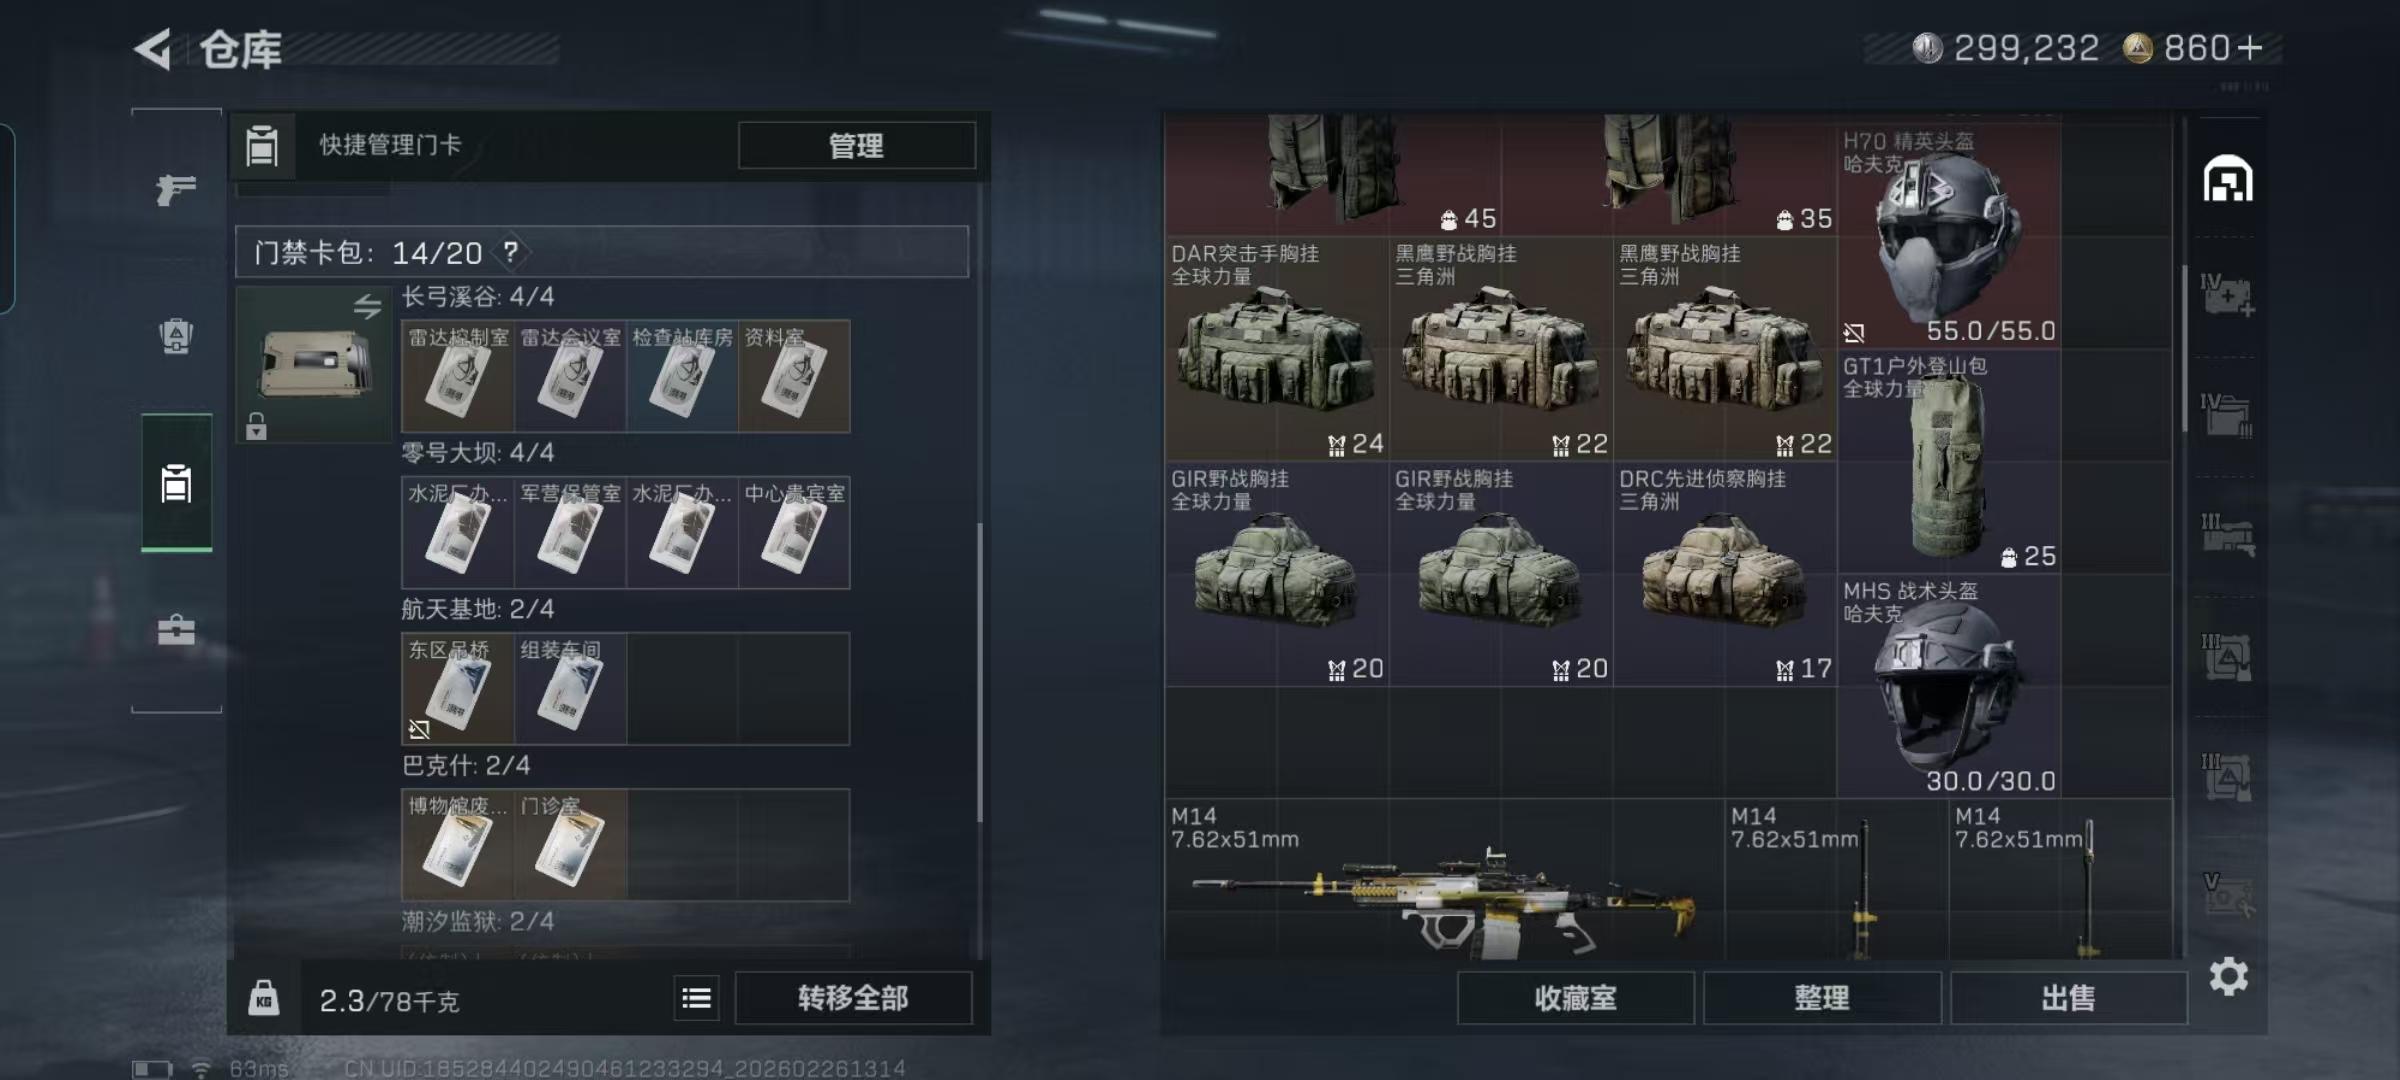The width and height of the screenshot is (2400, 1080).
Task: Select the 东区吊桥 key card
Action: point(457,689)
